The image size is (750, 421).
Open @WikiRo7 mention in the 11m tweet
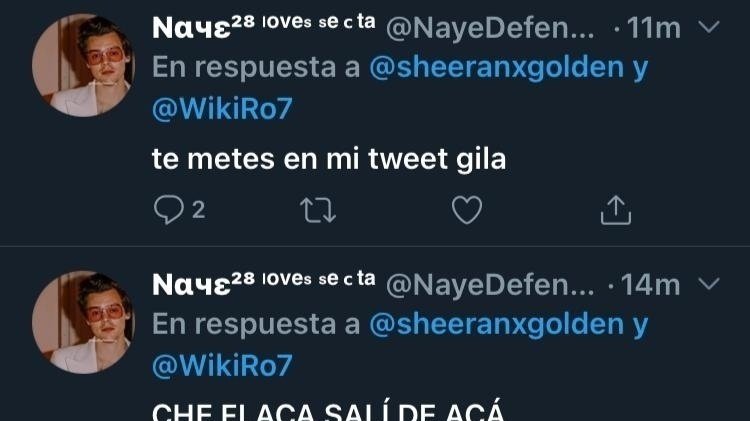tap(222, 109)
